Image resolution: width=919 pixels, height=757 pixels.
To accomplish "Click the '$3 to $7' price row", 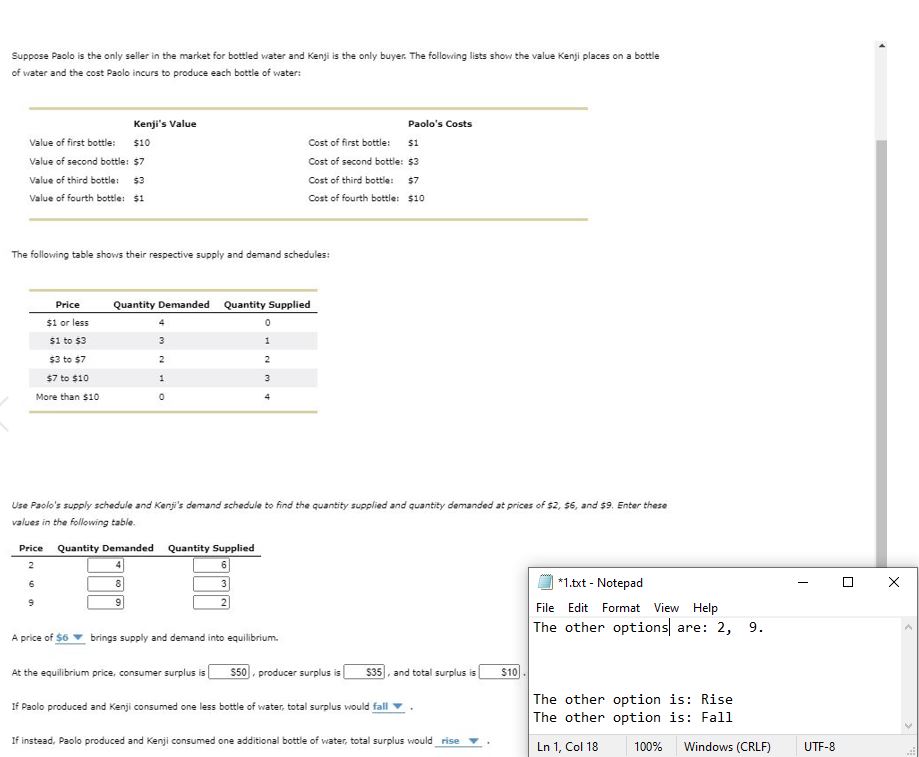I will pyautogui.click(x=173, y=359).
